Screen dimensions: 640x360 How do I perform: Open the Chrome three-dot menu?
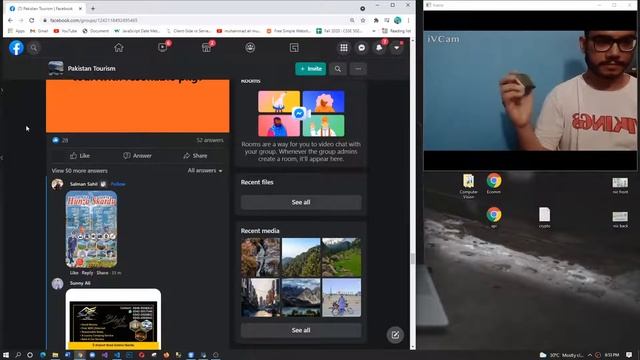tap(409, 20)
